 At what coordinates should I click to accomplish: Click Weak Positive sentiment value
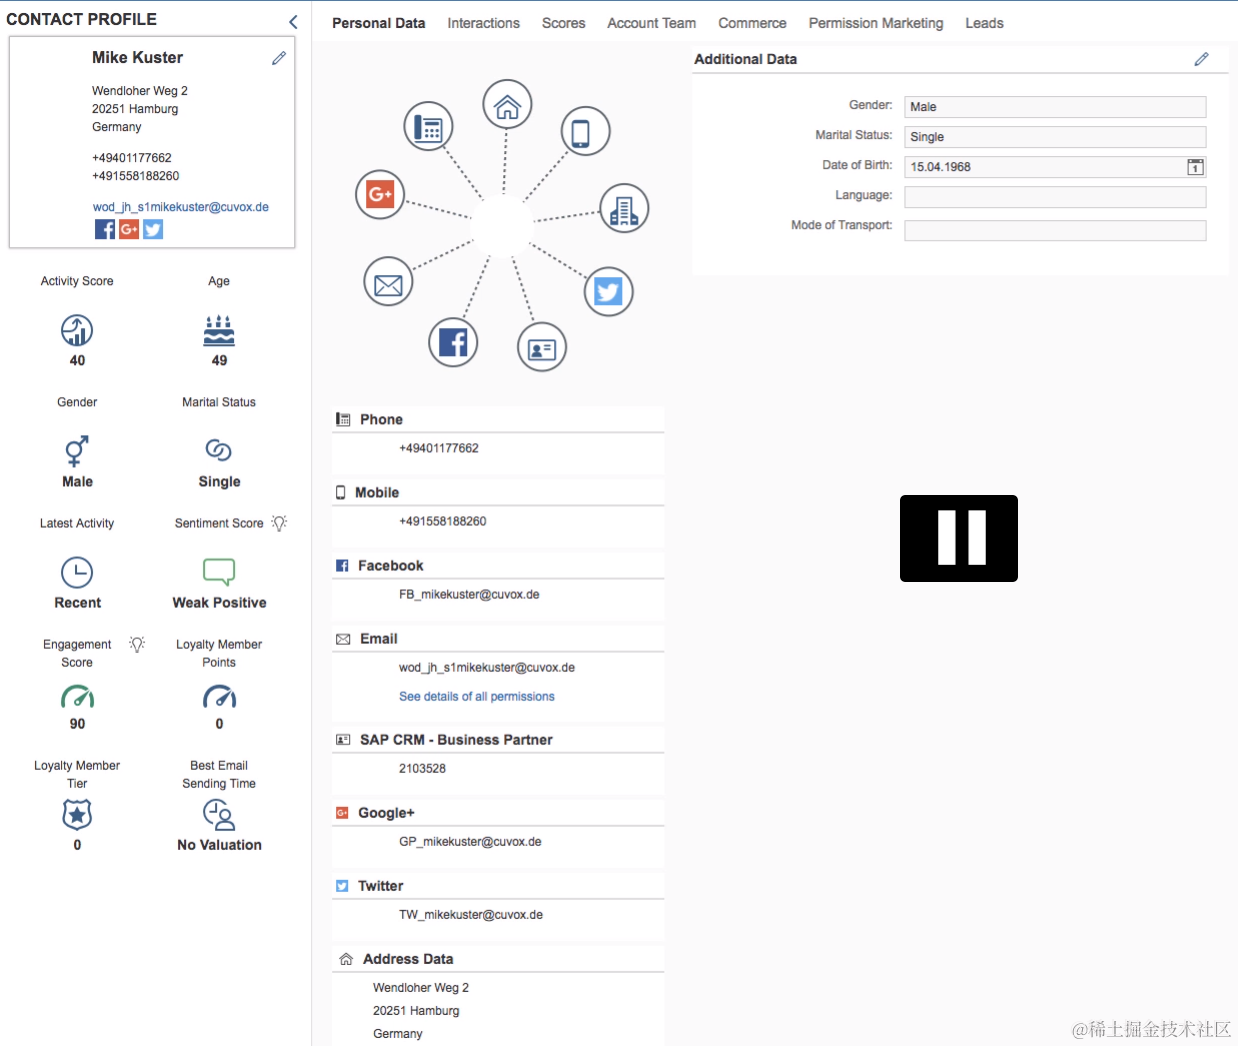(x=219, y=602)
